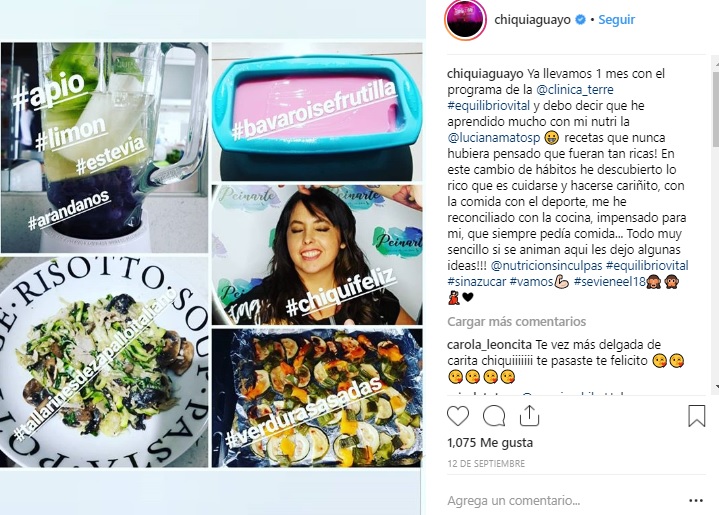Image resolution: width=719 pixels, height=515 pixels.
Task: Open more options with the three dots
Action: [x=696, y=500]
